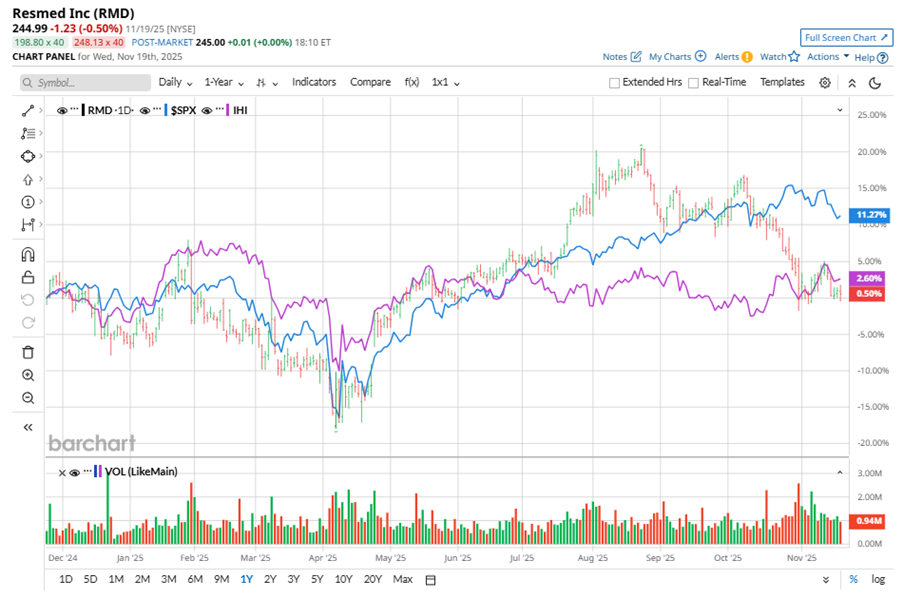Collapse the volume pane chevron
This screenshot has width=903, height=598.
840,472
